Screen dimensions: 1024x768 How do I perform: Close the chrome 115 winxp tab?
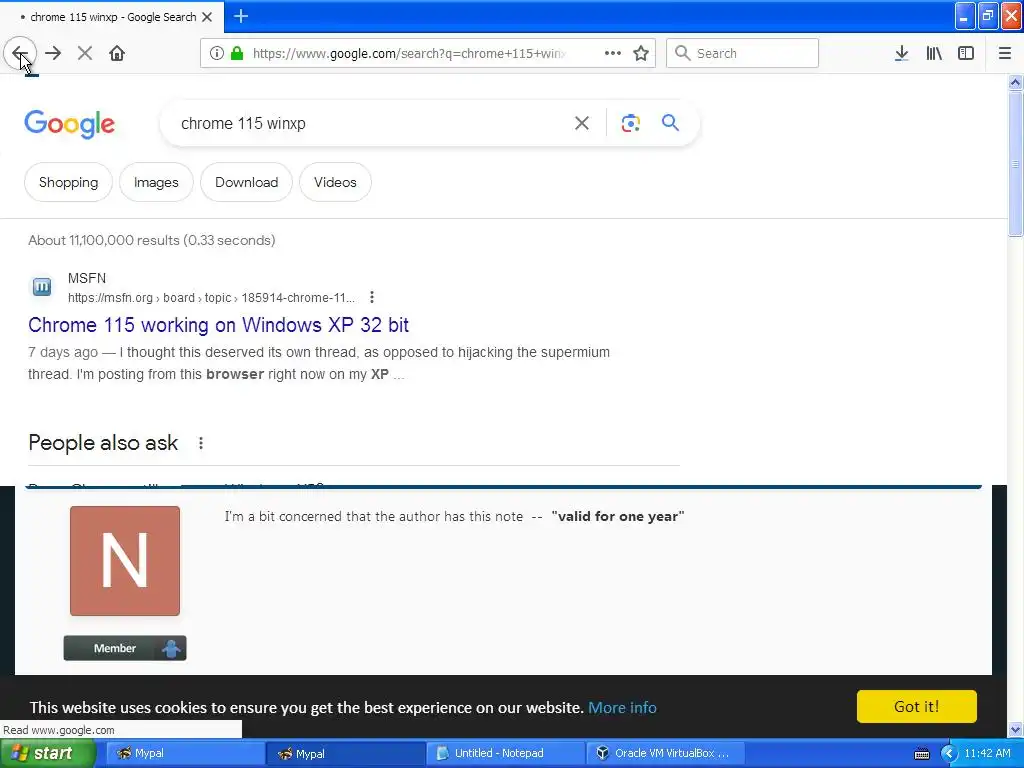[x=207, y=17]
